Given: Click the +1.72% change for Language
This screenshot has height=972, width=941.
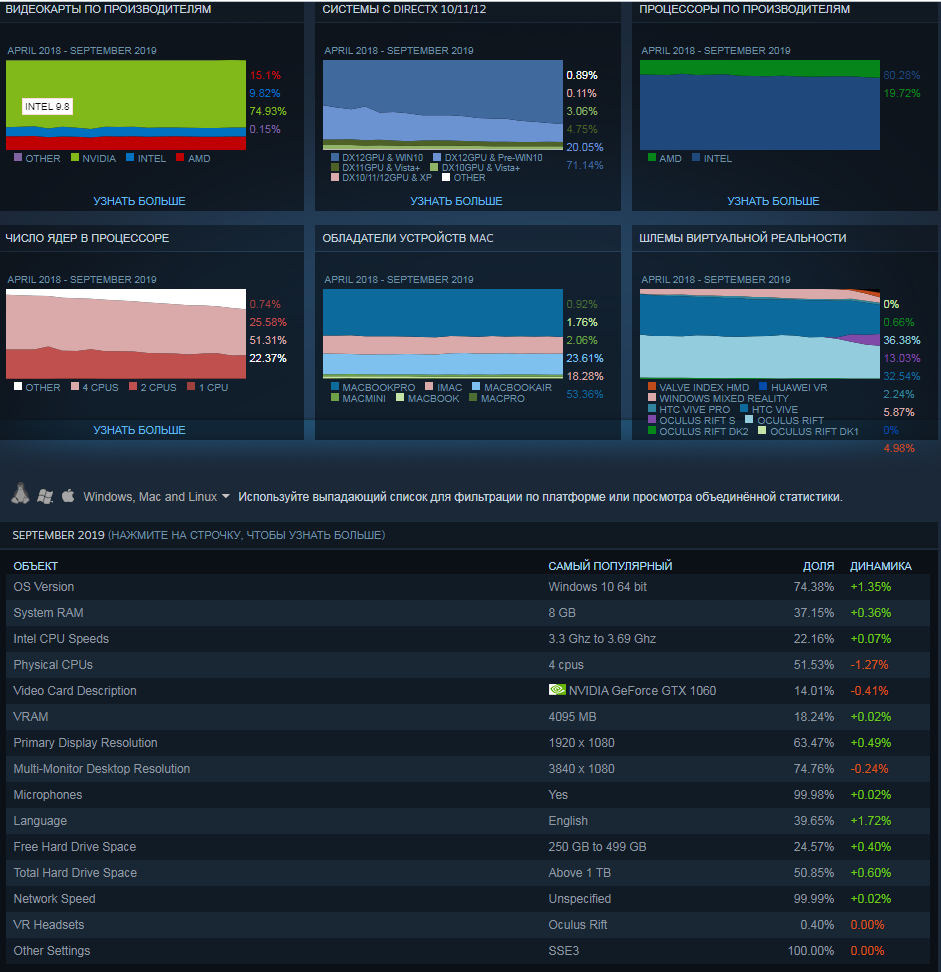Looking at the screenshot, I should coord(870,821).
